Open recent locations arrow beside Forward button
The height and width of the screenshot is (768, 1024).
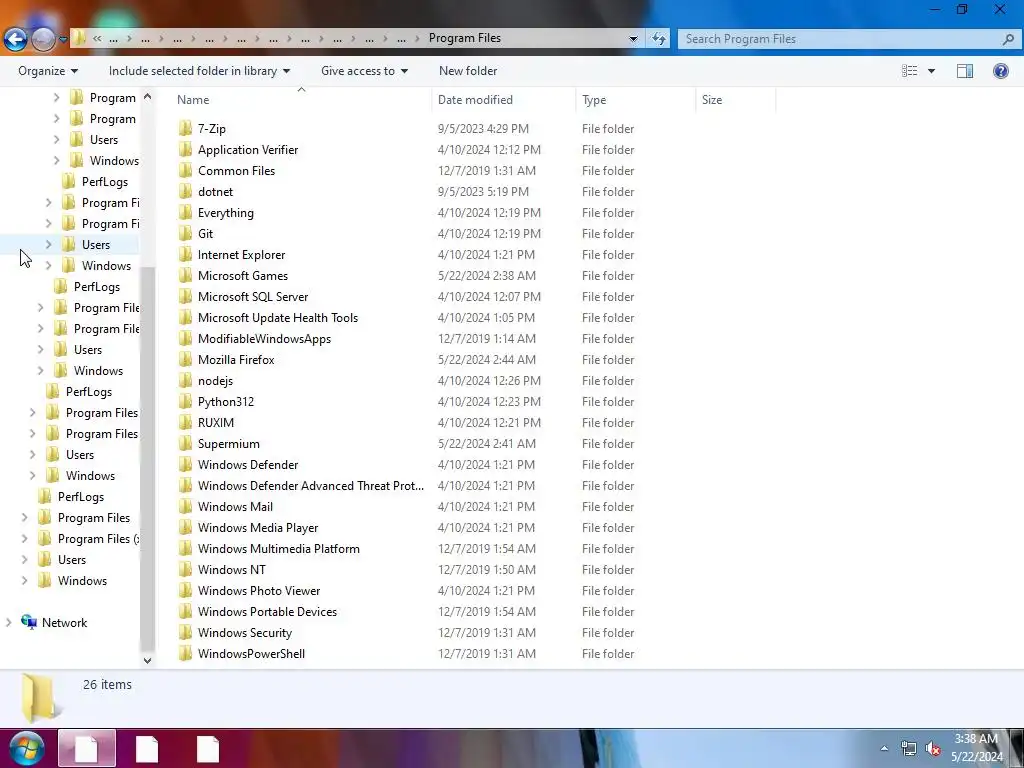[x=63, y=39]
